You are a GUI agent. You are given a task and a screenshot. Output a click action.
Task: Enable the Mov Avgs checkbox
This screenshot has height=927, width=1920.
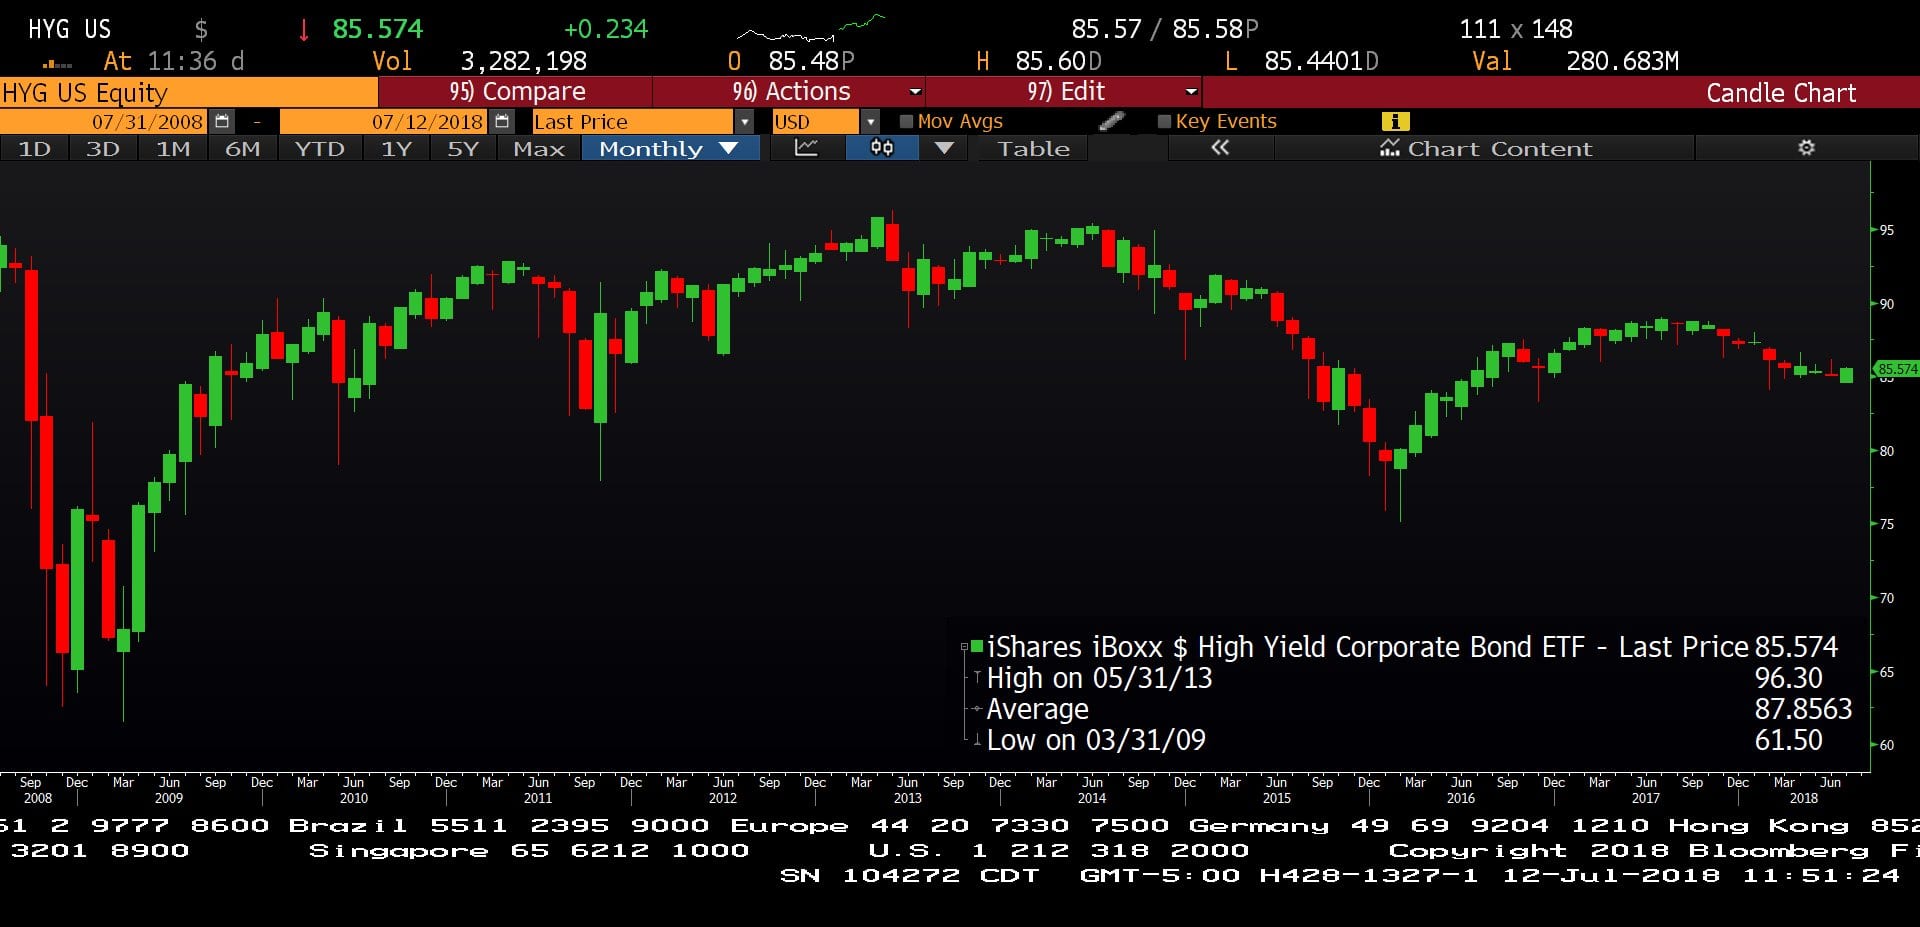point(906,122)
